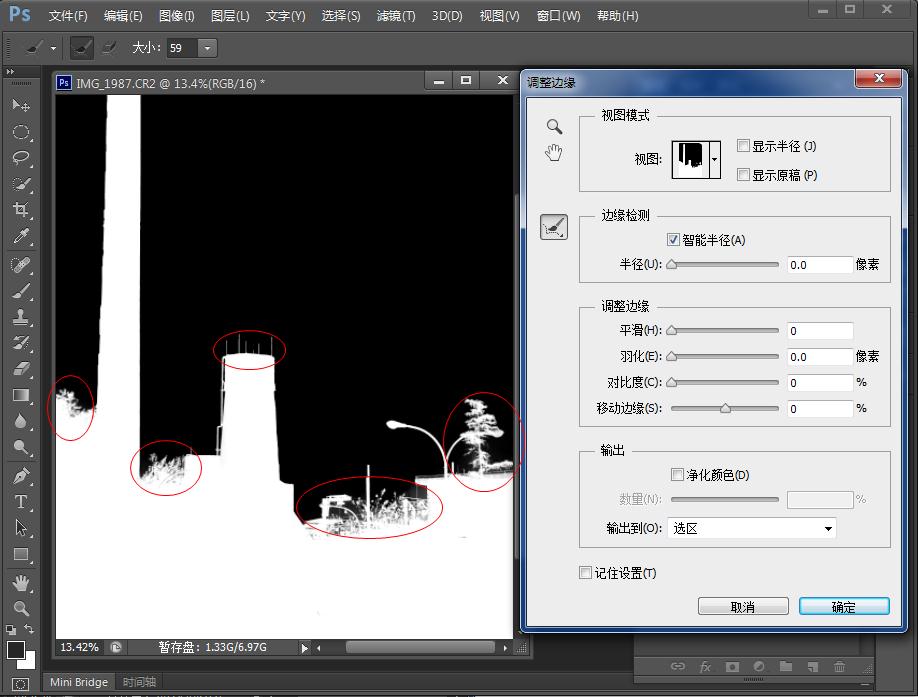The width and height of the screenshot is (918, 697).
Task: Click the 移动边缘 slider handle
Action: (x=725, y=408)
